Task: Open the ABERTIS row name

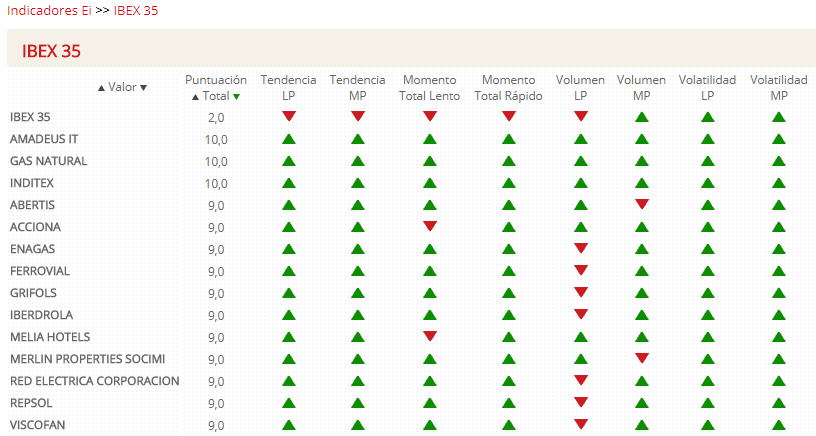Action: point(32,205)
